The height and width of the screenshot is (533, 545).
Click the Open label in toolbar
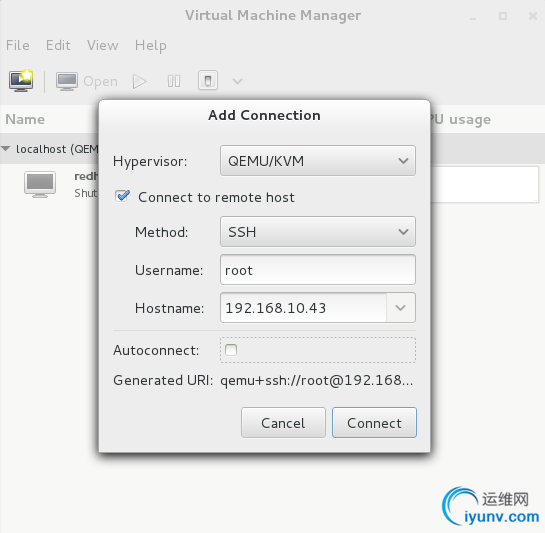click(100, 82)
